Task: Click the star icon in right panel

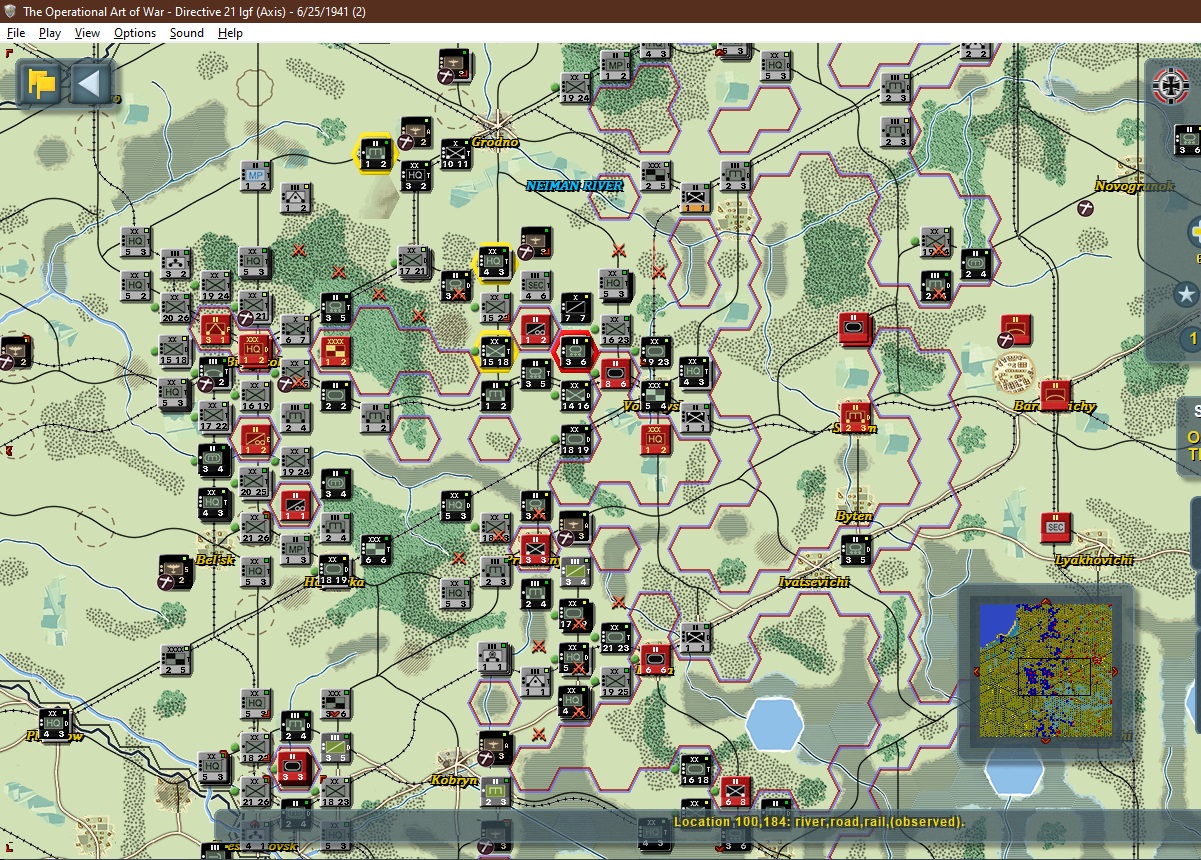Action: pos(1186,294)
